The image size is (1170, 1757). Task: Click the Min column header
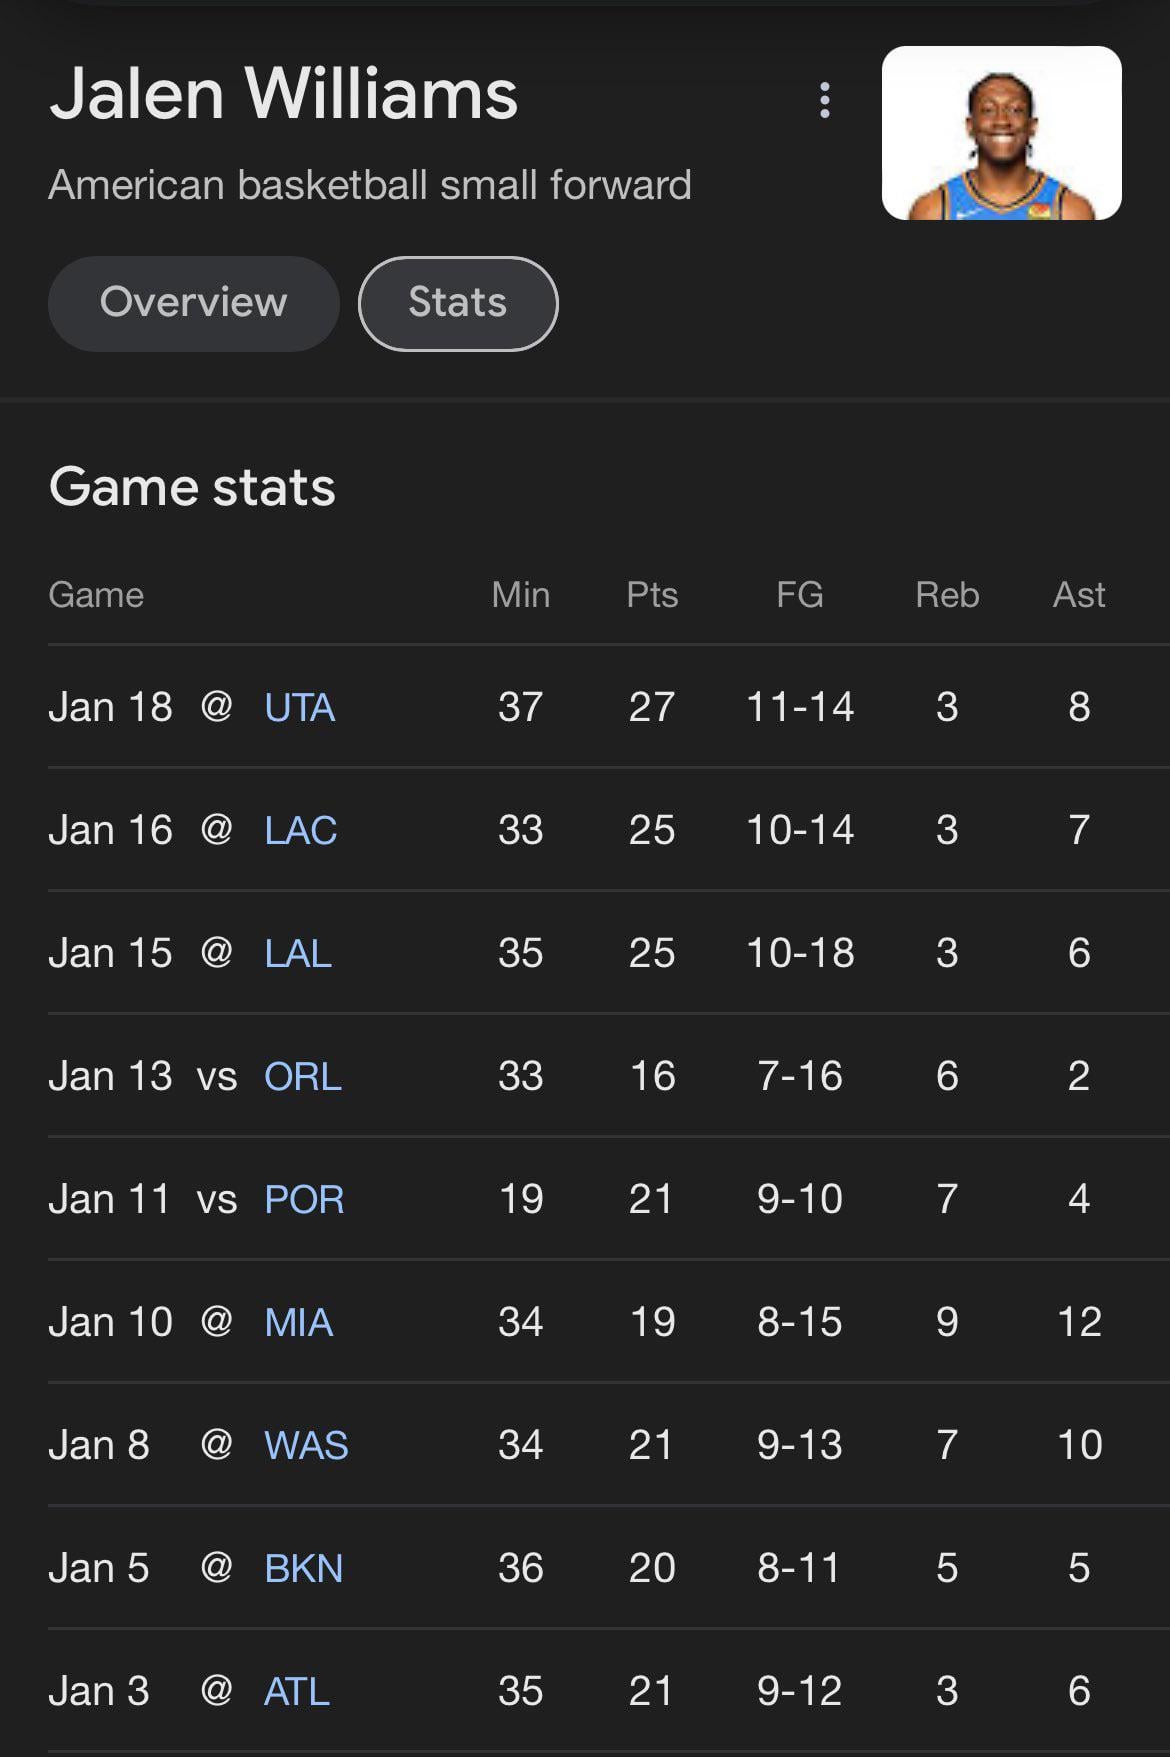coord(520,595)
